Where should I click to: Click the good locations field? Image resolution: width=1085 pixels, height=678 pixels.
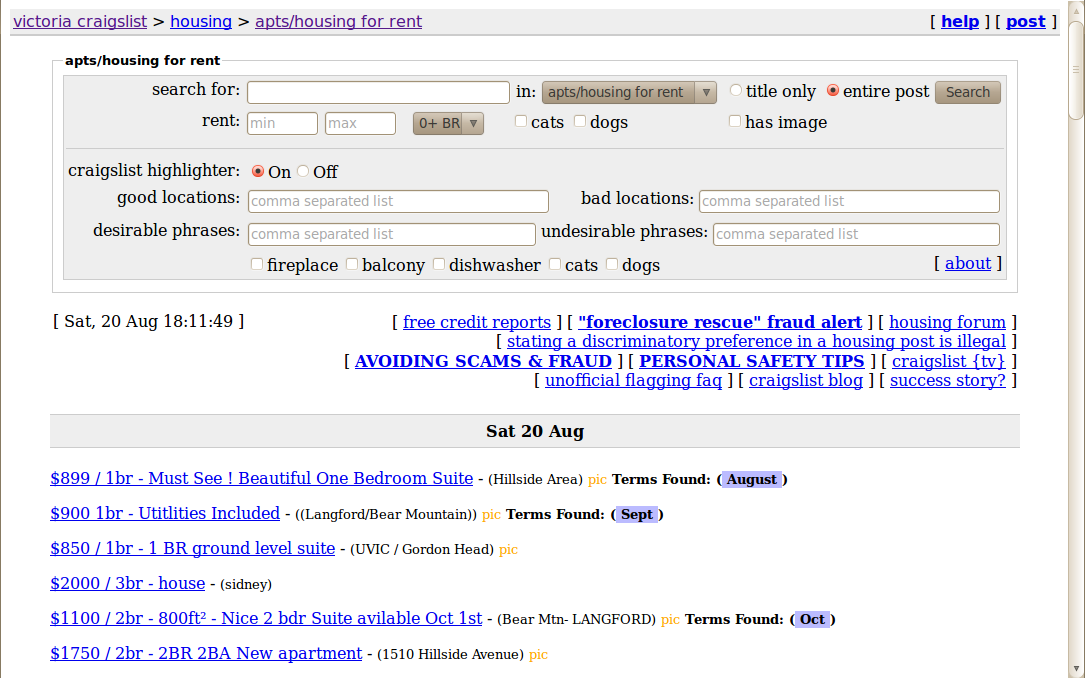pyautogui.click(x=399, y=201)
